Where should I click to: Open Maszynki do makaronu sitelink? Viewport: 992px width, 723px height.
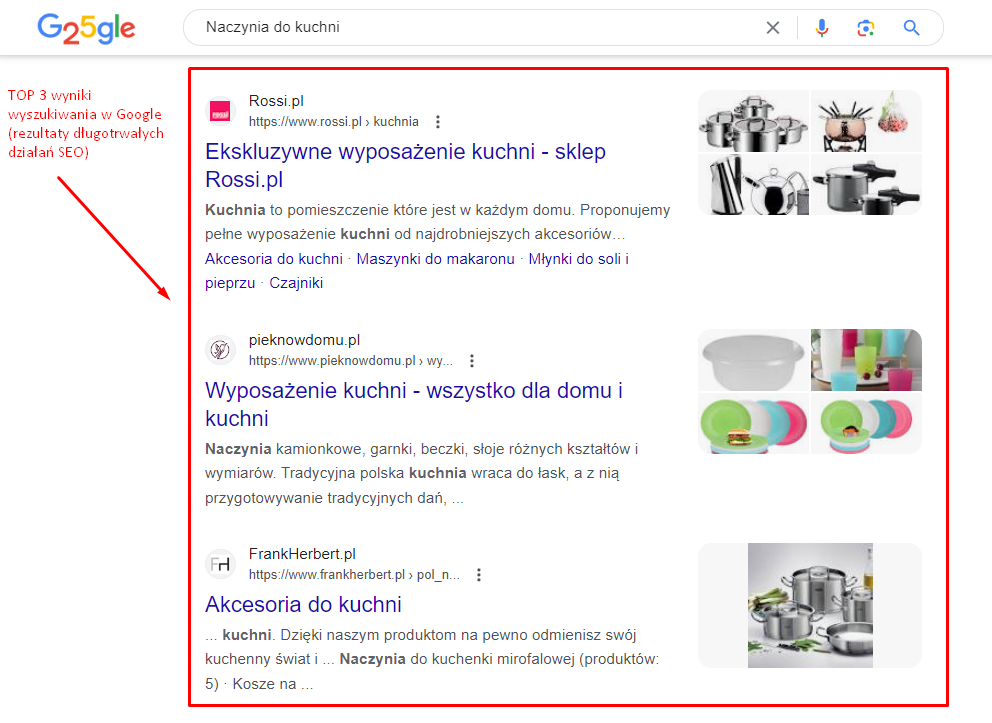435,259
